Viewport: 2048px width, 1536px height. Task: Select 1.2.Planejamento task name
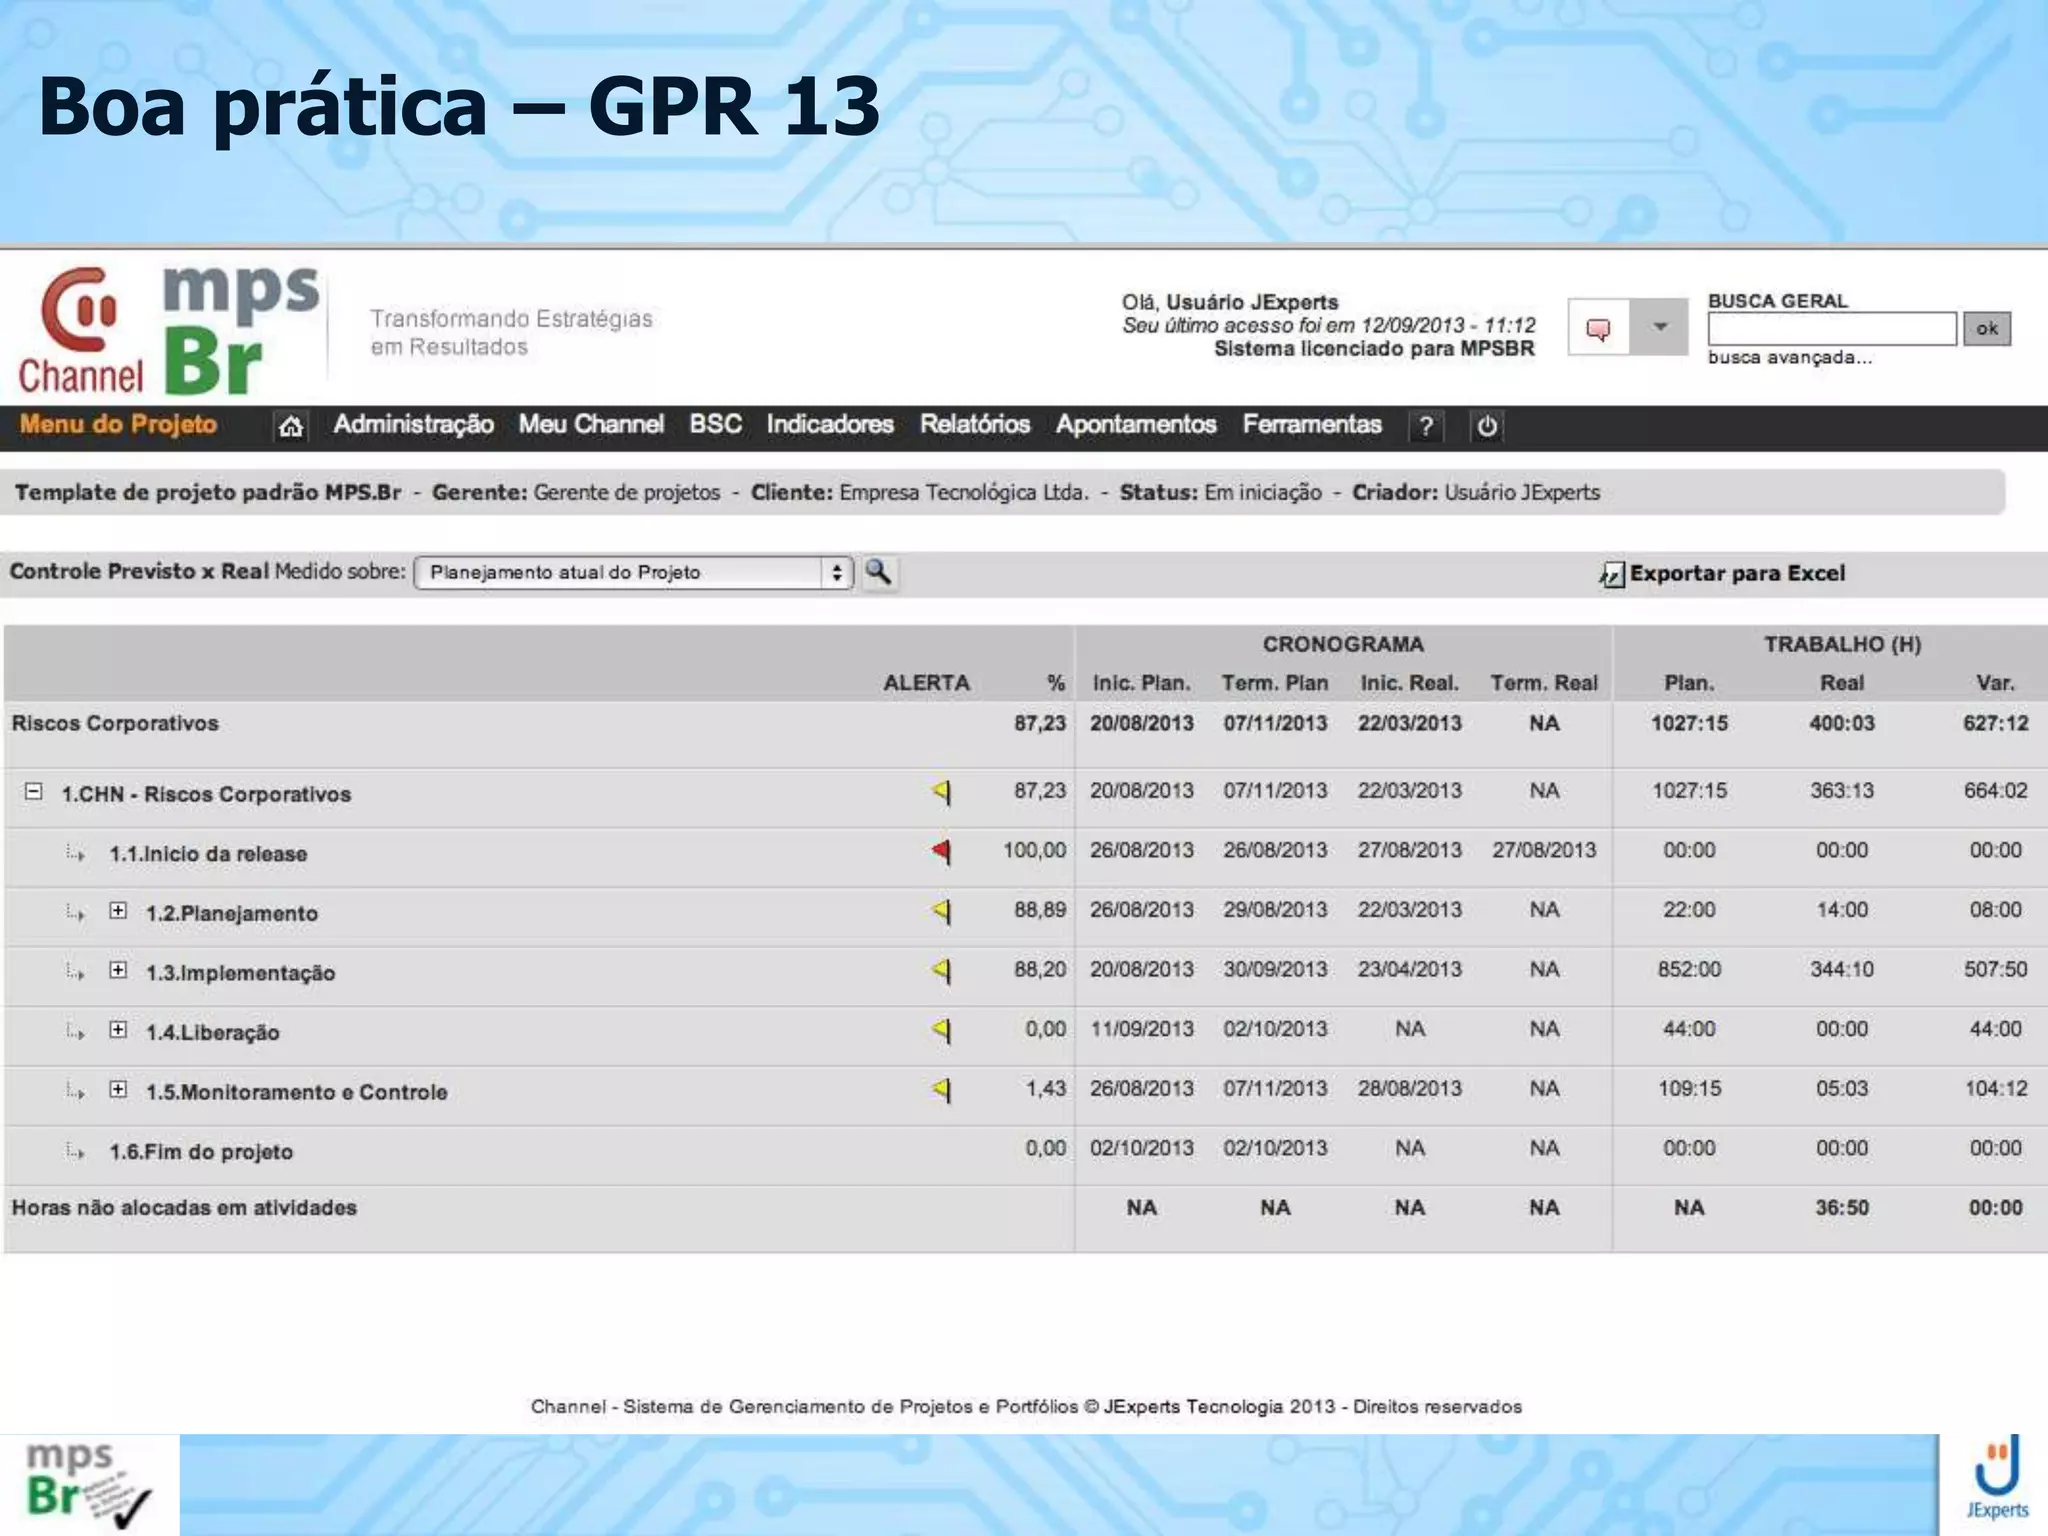pos(232,913)
